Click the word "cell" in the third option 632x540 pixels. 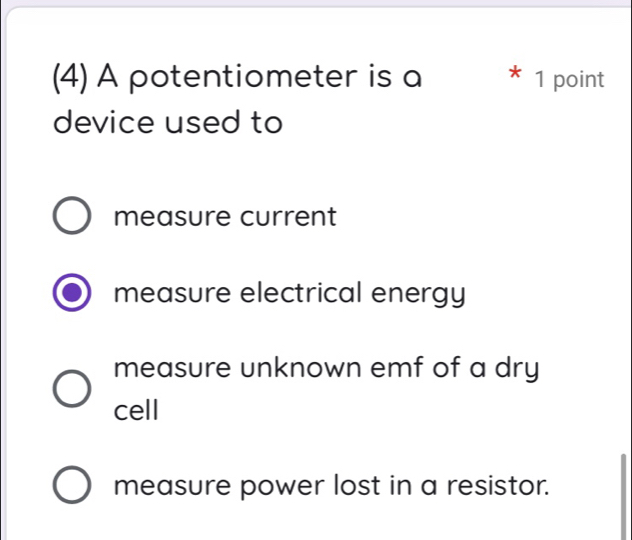click(x=137, y=410)
